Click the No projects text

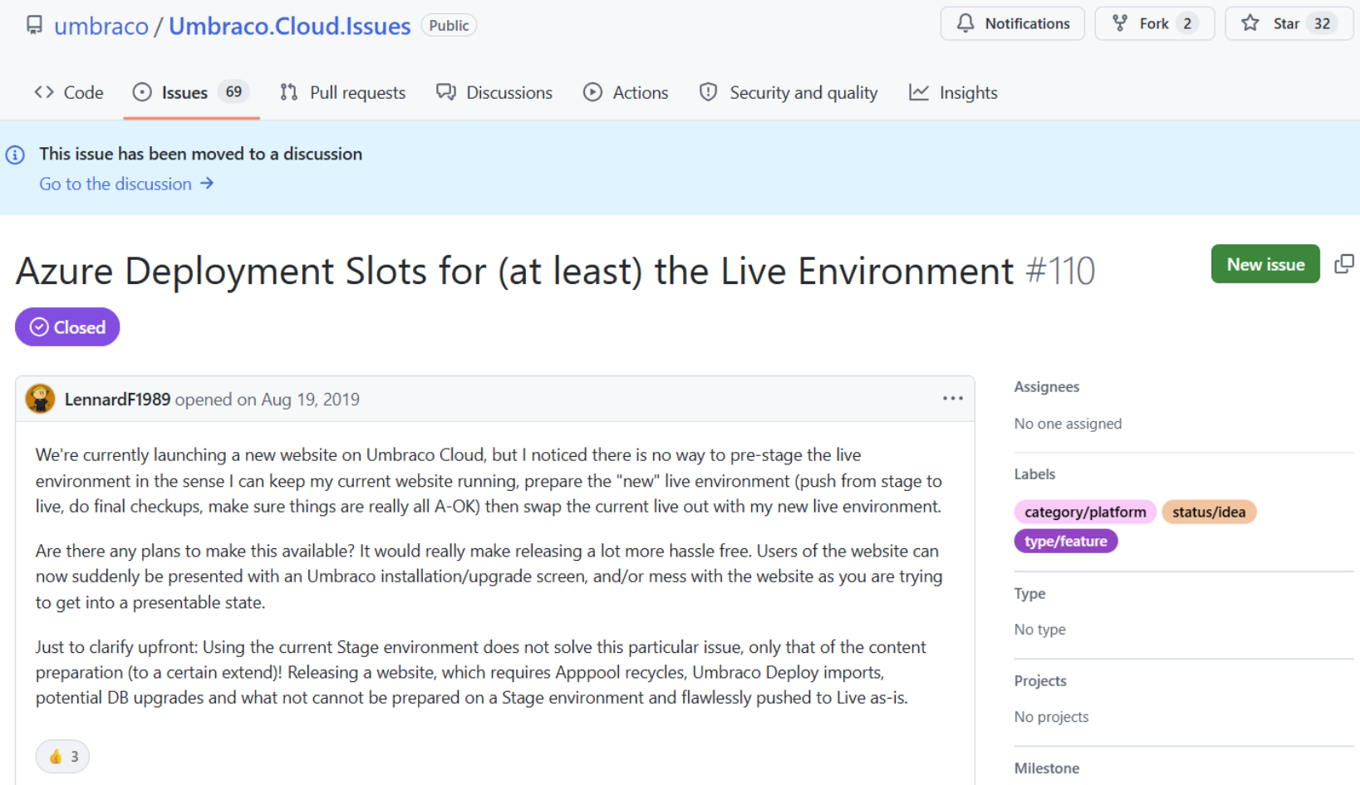(x=1051, y=717)
